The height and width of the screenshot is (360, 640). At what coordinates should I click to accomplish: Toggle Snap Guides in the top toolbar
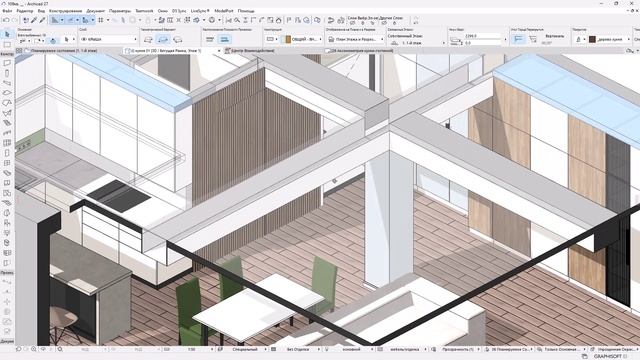pyautogui.click(x=70, y=20)
